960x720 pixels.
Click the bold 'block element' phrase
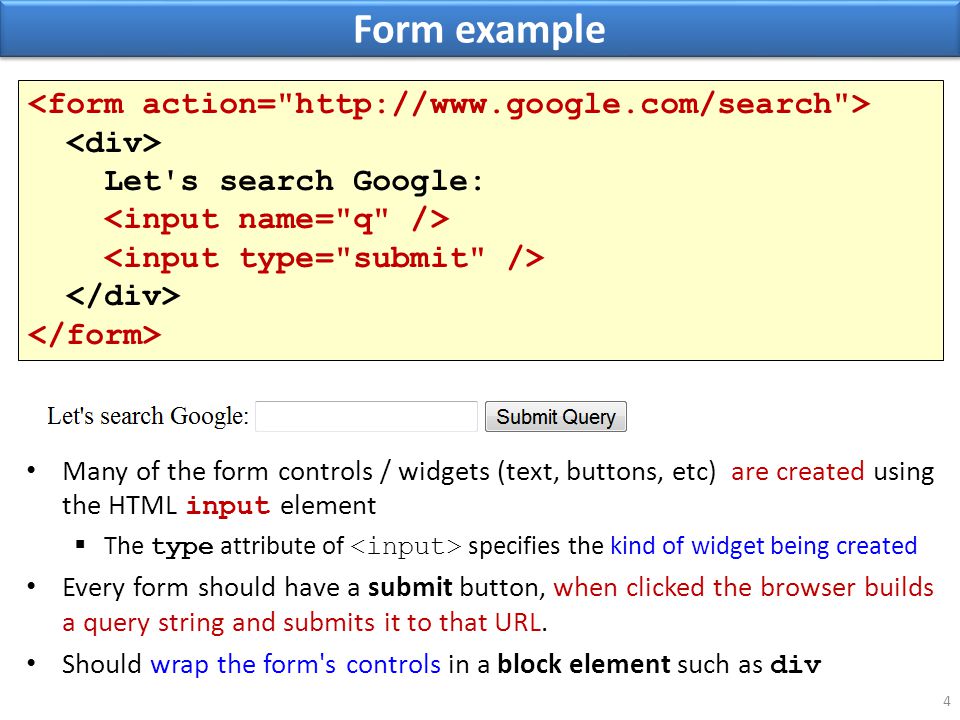point(583,664)
